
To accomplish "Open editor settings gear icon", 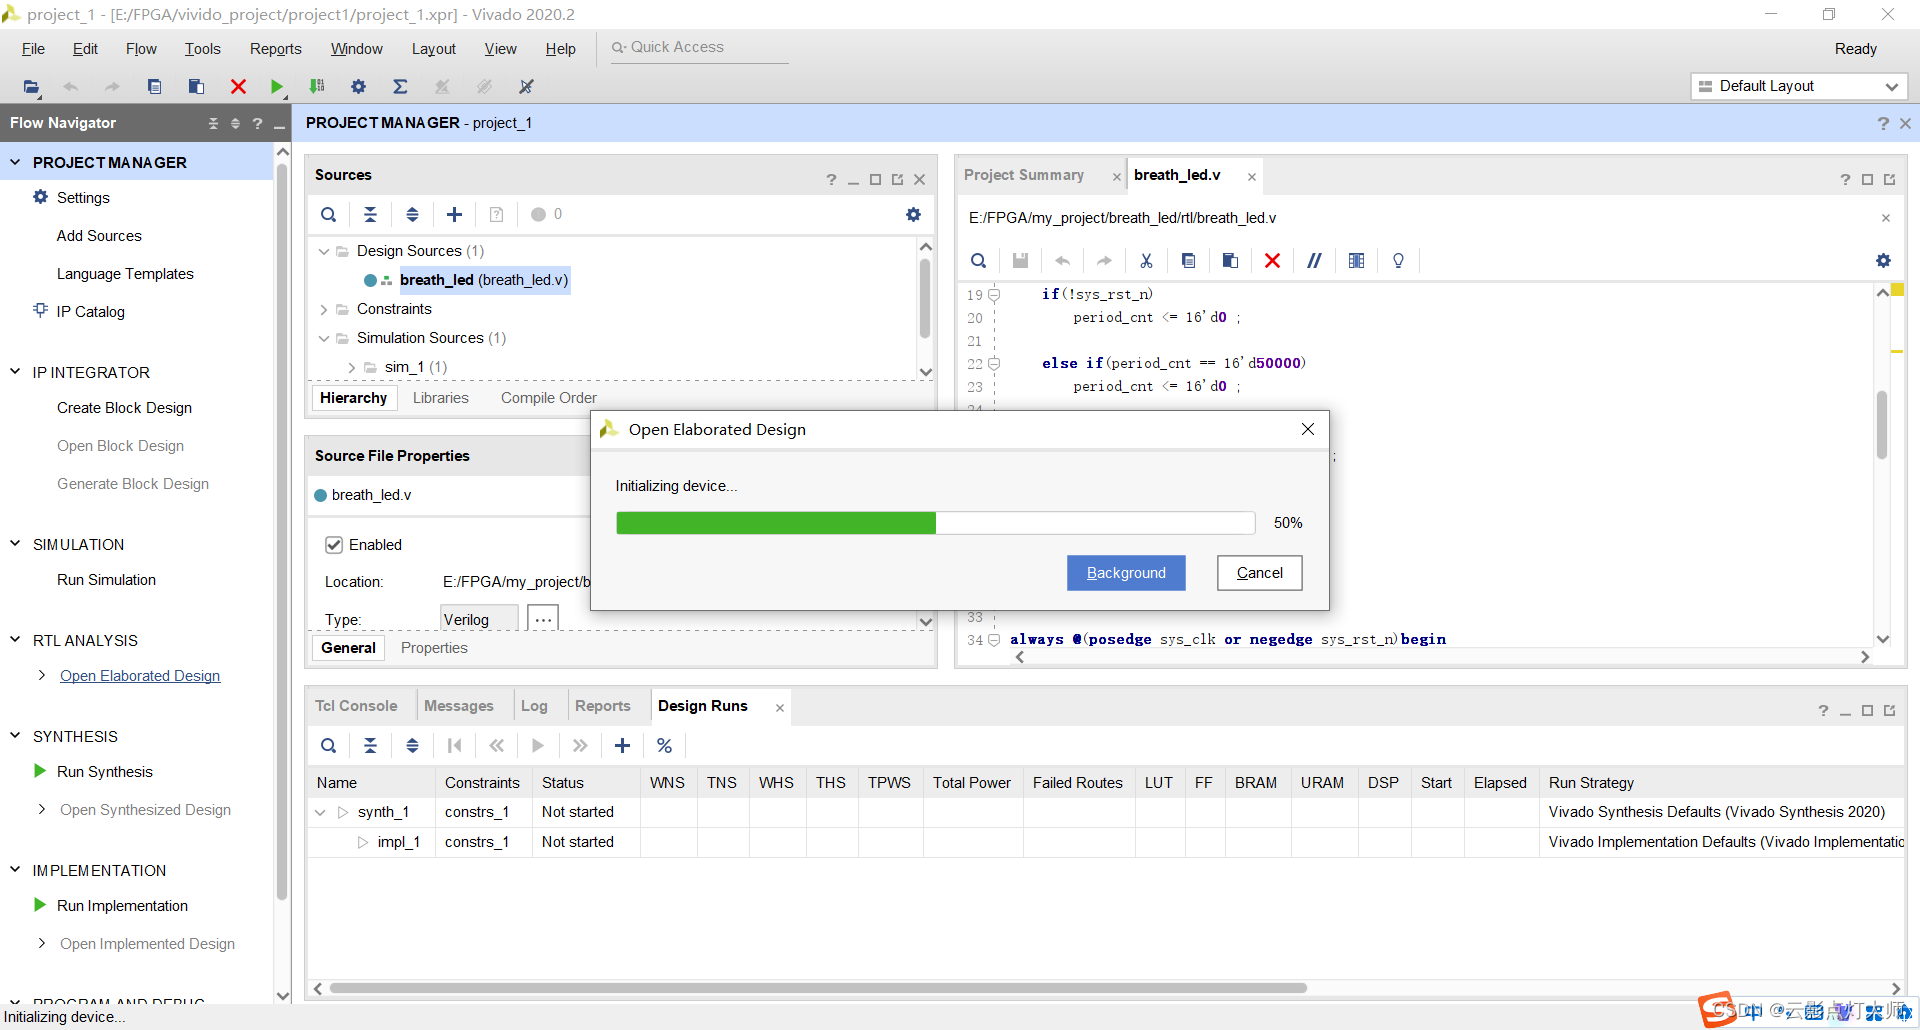I will [x=1883, y=261].
